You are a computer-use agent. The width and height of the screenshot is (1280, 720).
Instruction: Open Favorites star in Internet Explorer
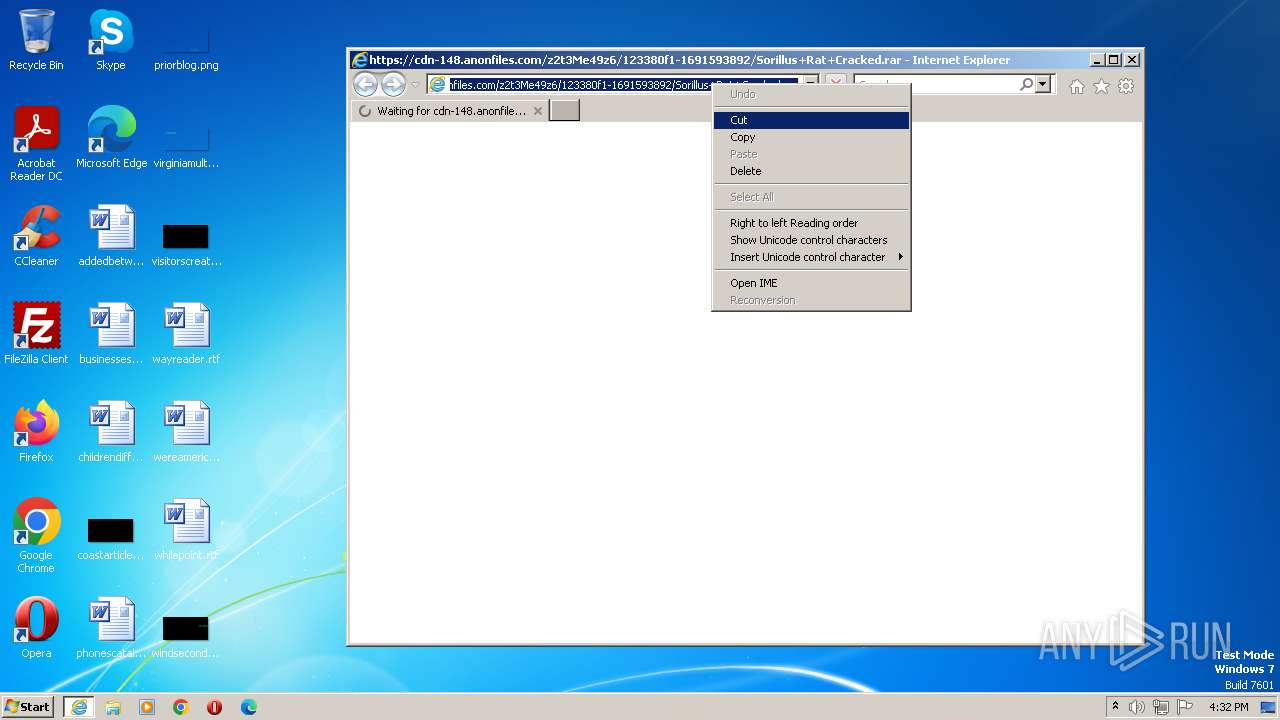(x=1101, y=86)
